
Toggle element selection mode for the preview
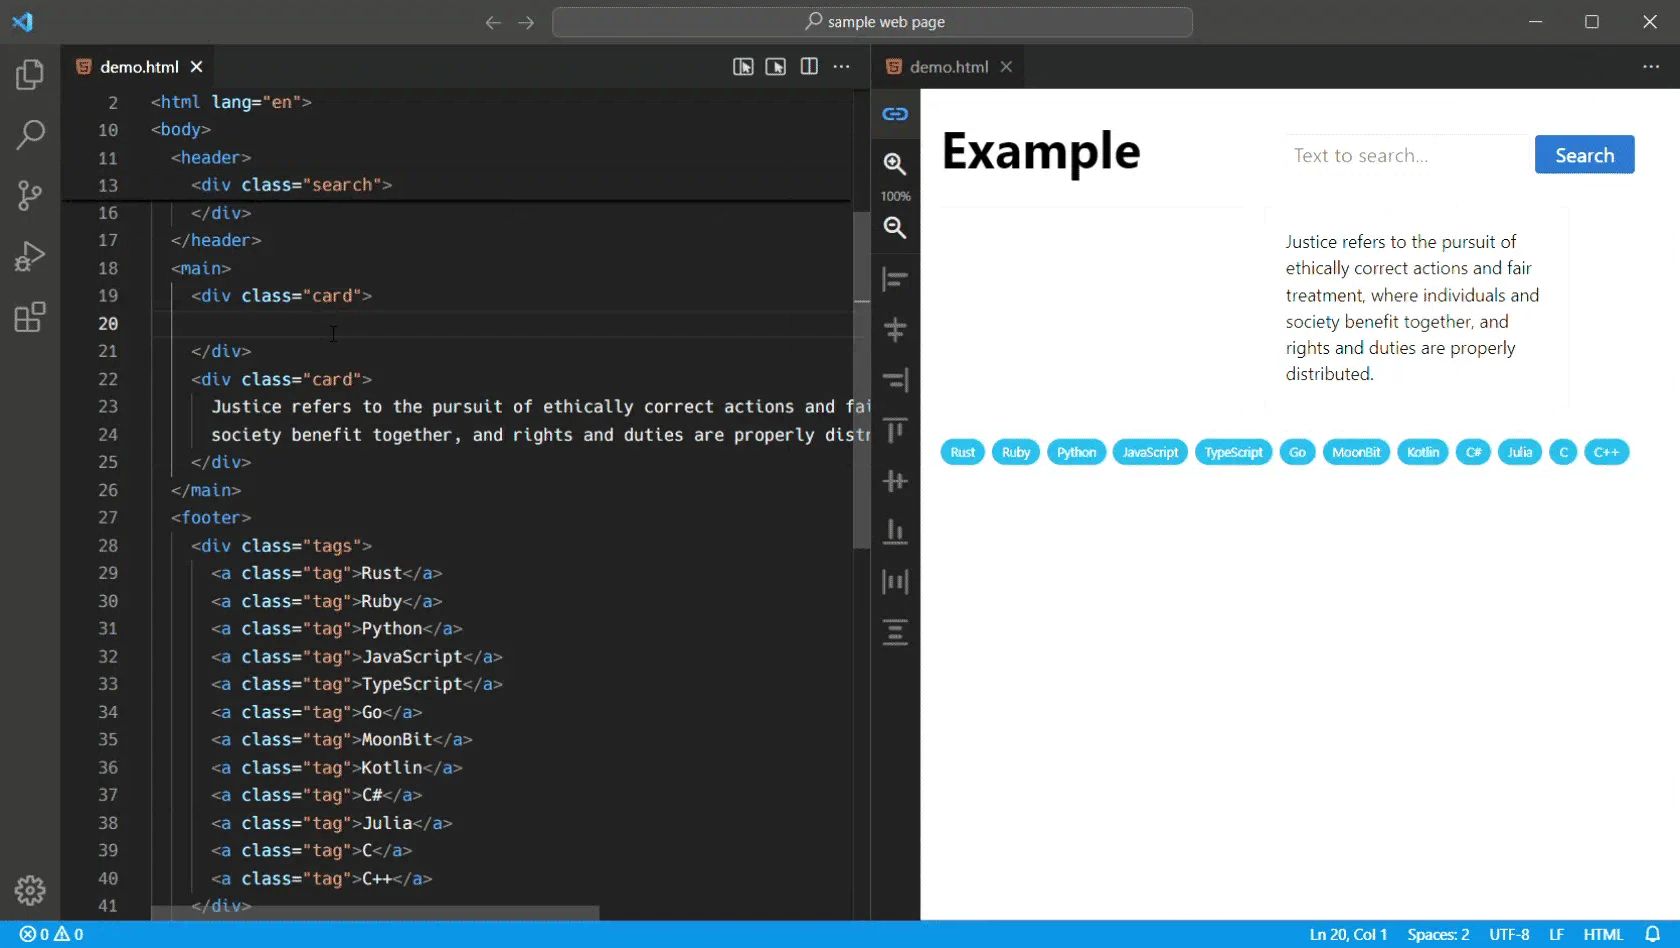coord(775,66)
